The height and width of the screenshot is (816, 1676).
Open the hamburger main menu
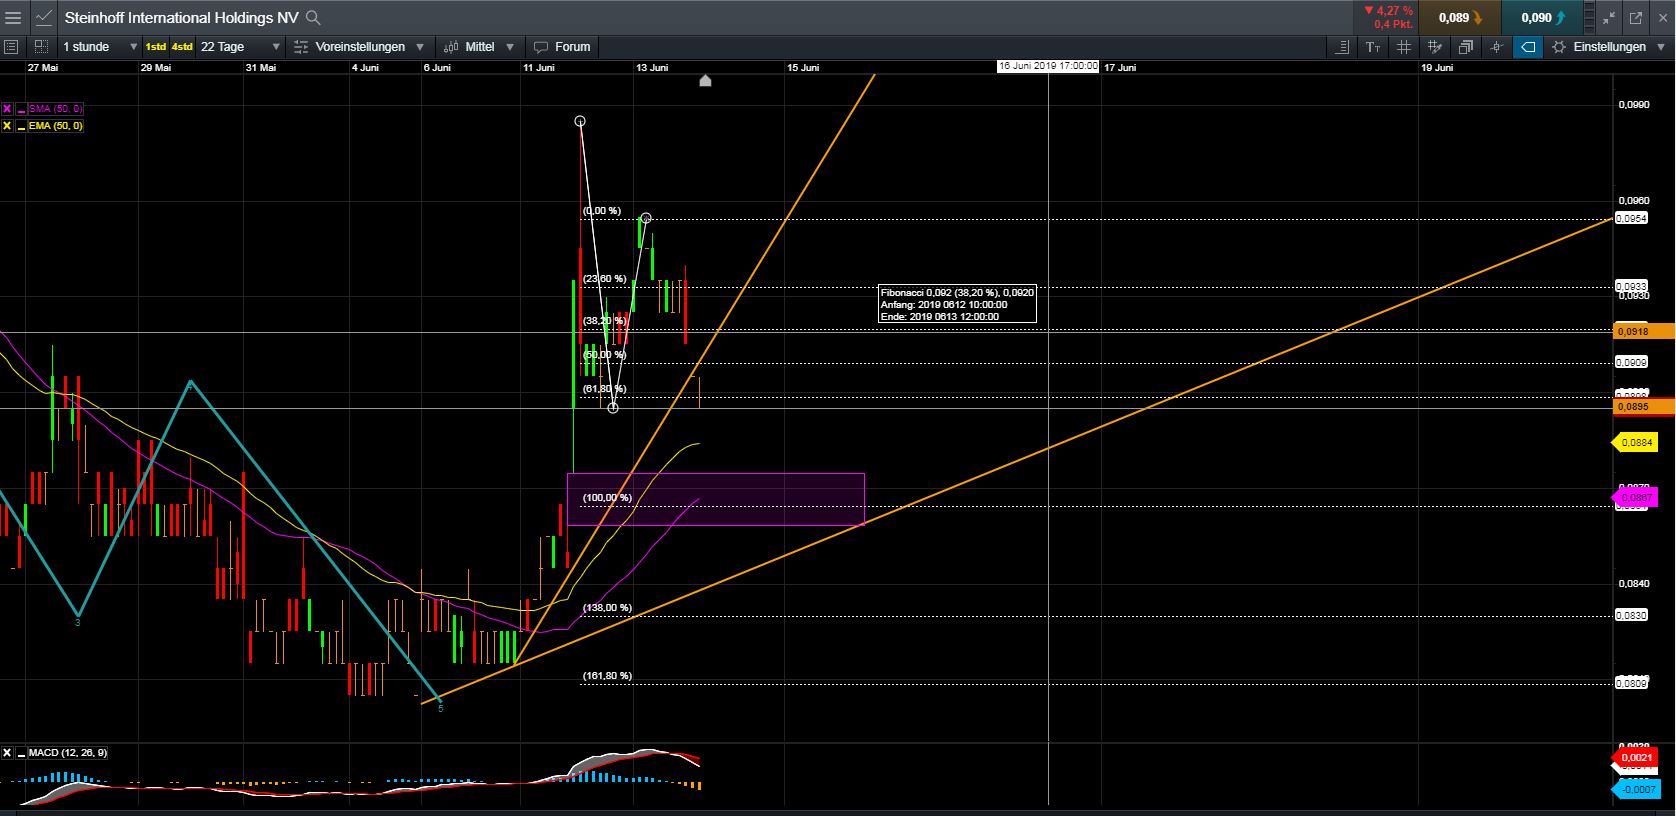[13, 17]
